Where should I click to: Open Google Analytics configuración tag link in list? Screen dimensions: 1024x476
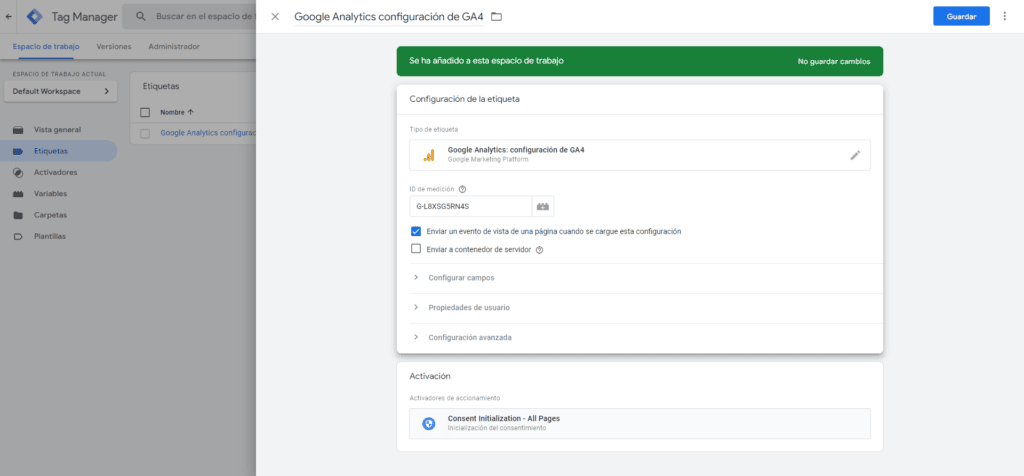point(208,133)
